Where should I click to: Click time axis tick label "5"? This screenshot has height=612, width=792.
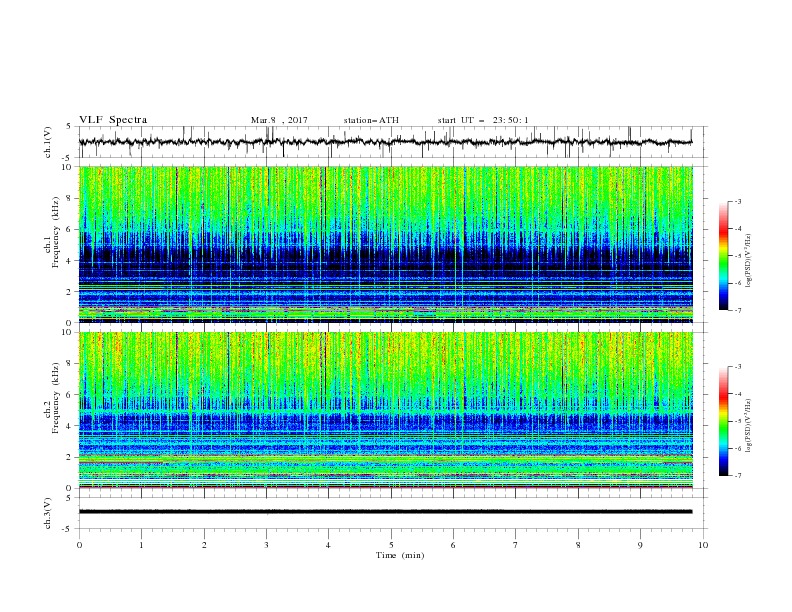coord(391,545)
